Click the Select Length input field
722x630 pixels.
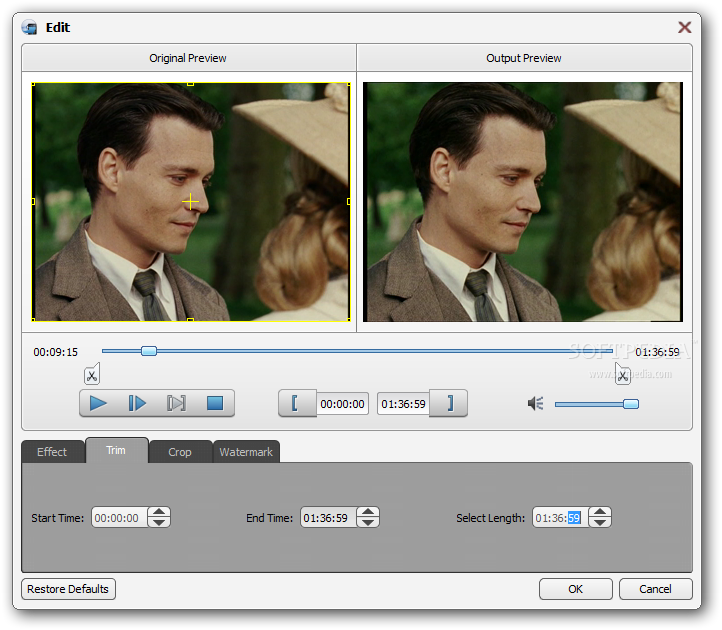560,518
